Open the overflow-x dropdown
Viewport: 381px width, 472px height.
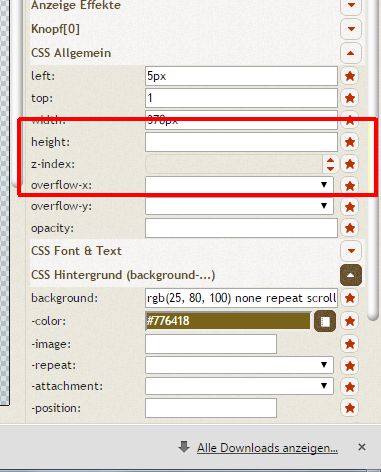[x=239, y=185]
